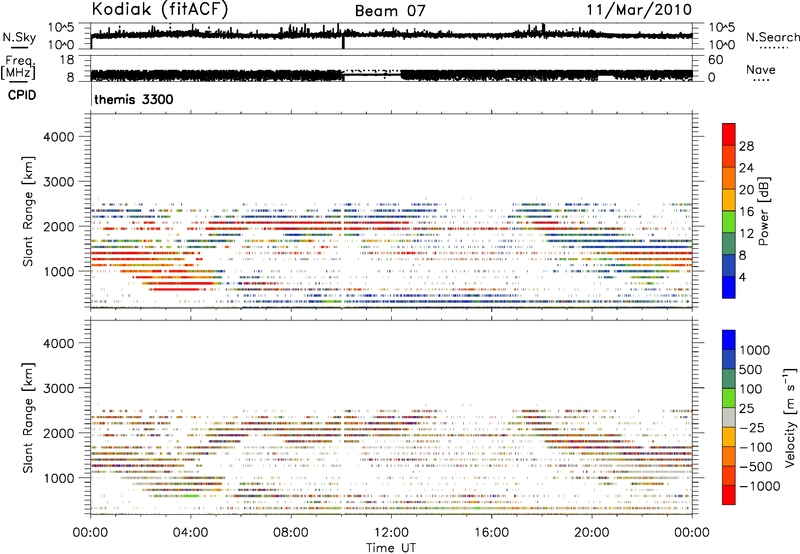
Task: Click the "Freq. [MHz]" axis label
Action: pyautogui.click(x=19, y=67)
